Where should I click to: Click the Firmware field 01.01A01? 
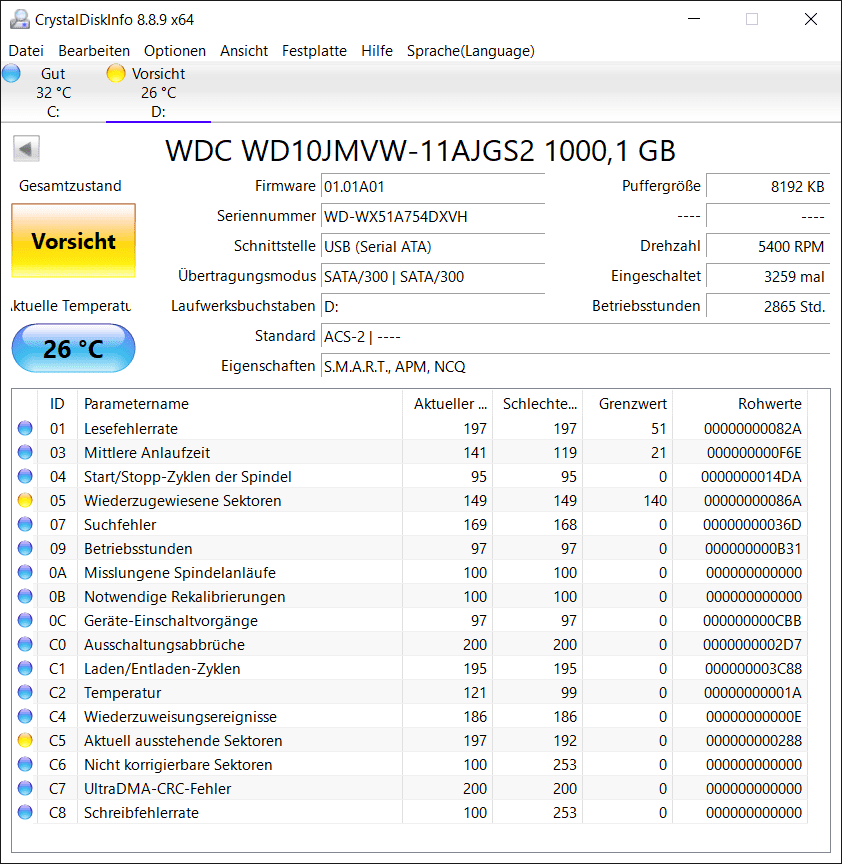click(x=433, y=186)
